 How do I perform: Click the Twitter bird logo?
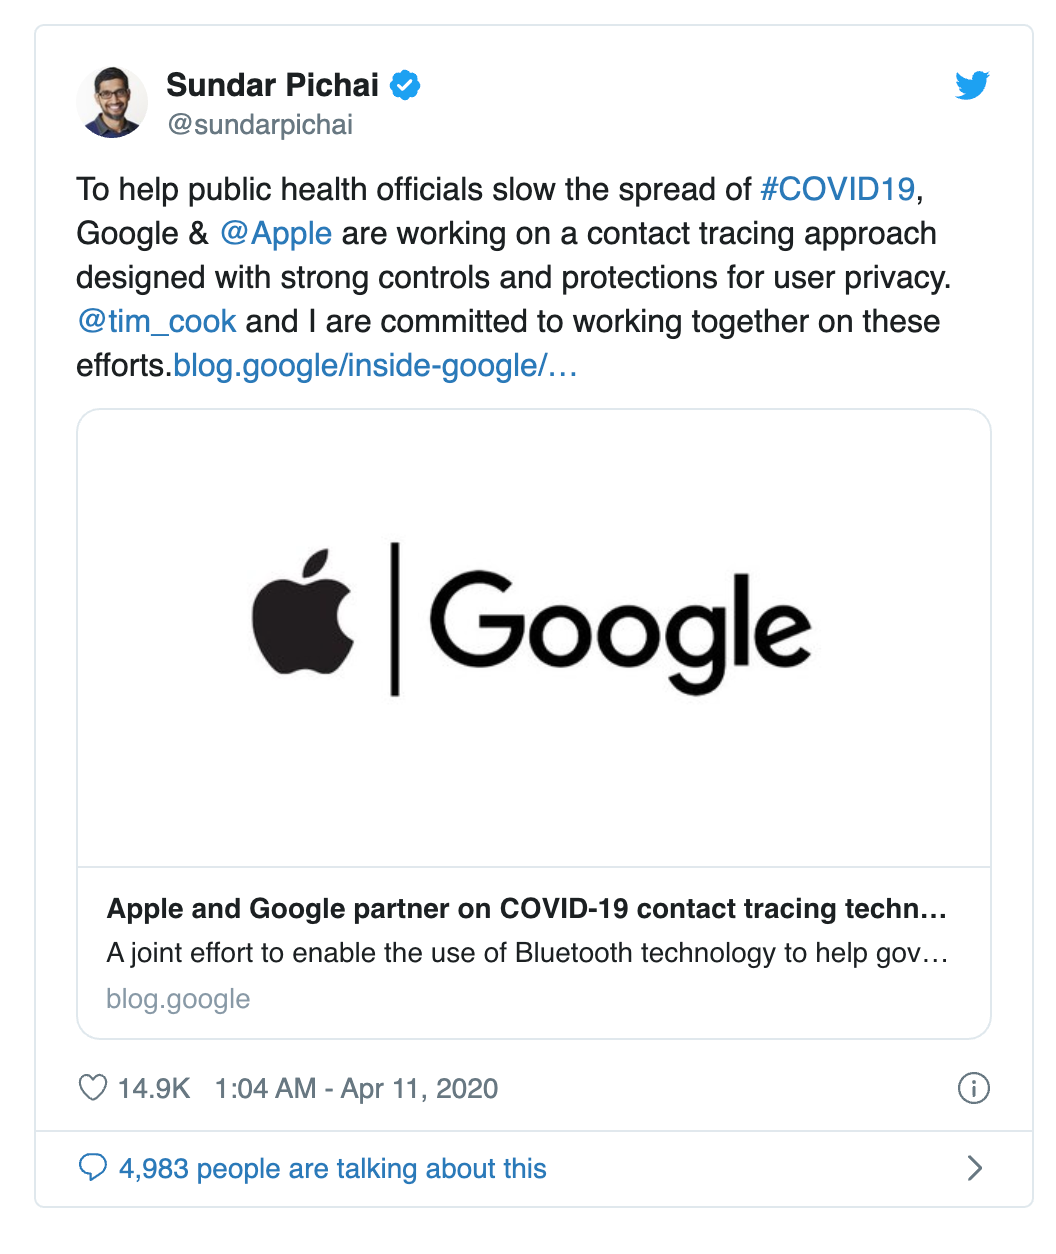pos(971,86)
